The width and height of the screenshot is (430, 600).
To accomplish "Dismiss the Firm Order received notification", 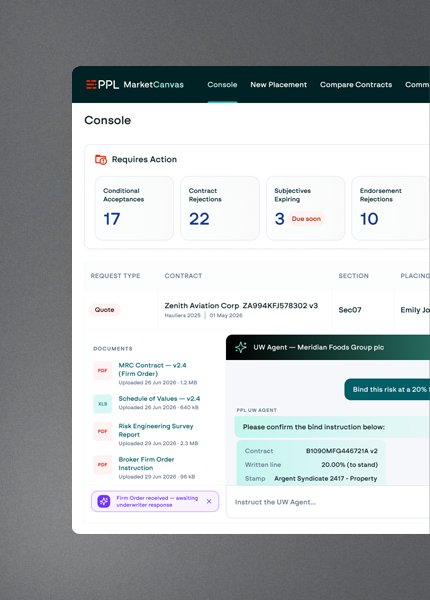I will click(209, 501).
